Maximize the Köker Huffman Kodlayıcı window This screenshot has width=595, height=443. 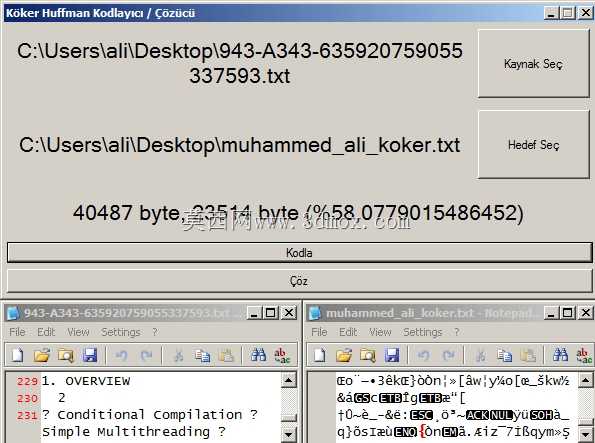568,13
